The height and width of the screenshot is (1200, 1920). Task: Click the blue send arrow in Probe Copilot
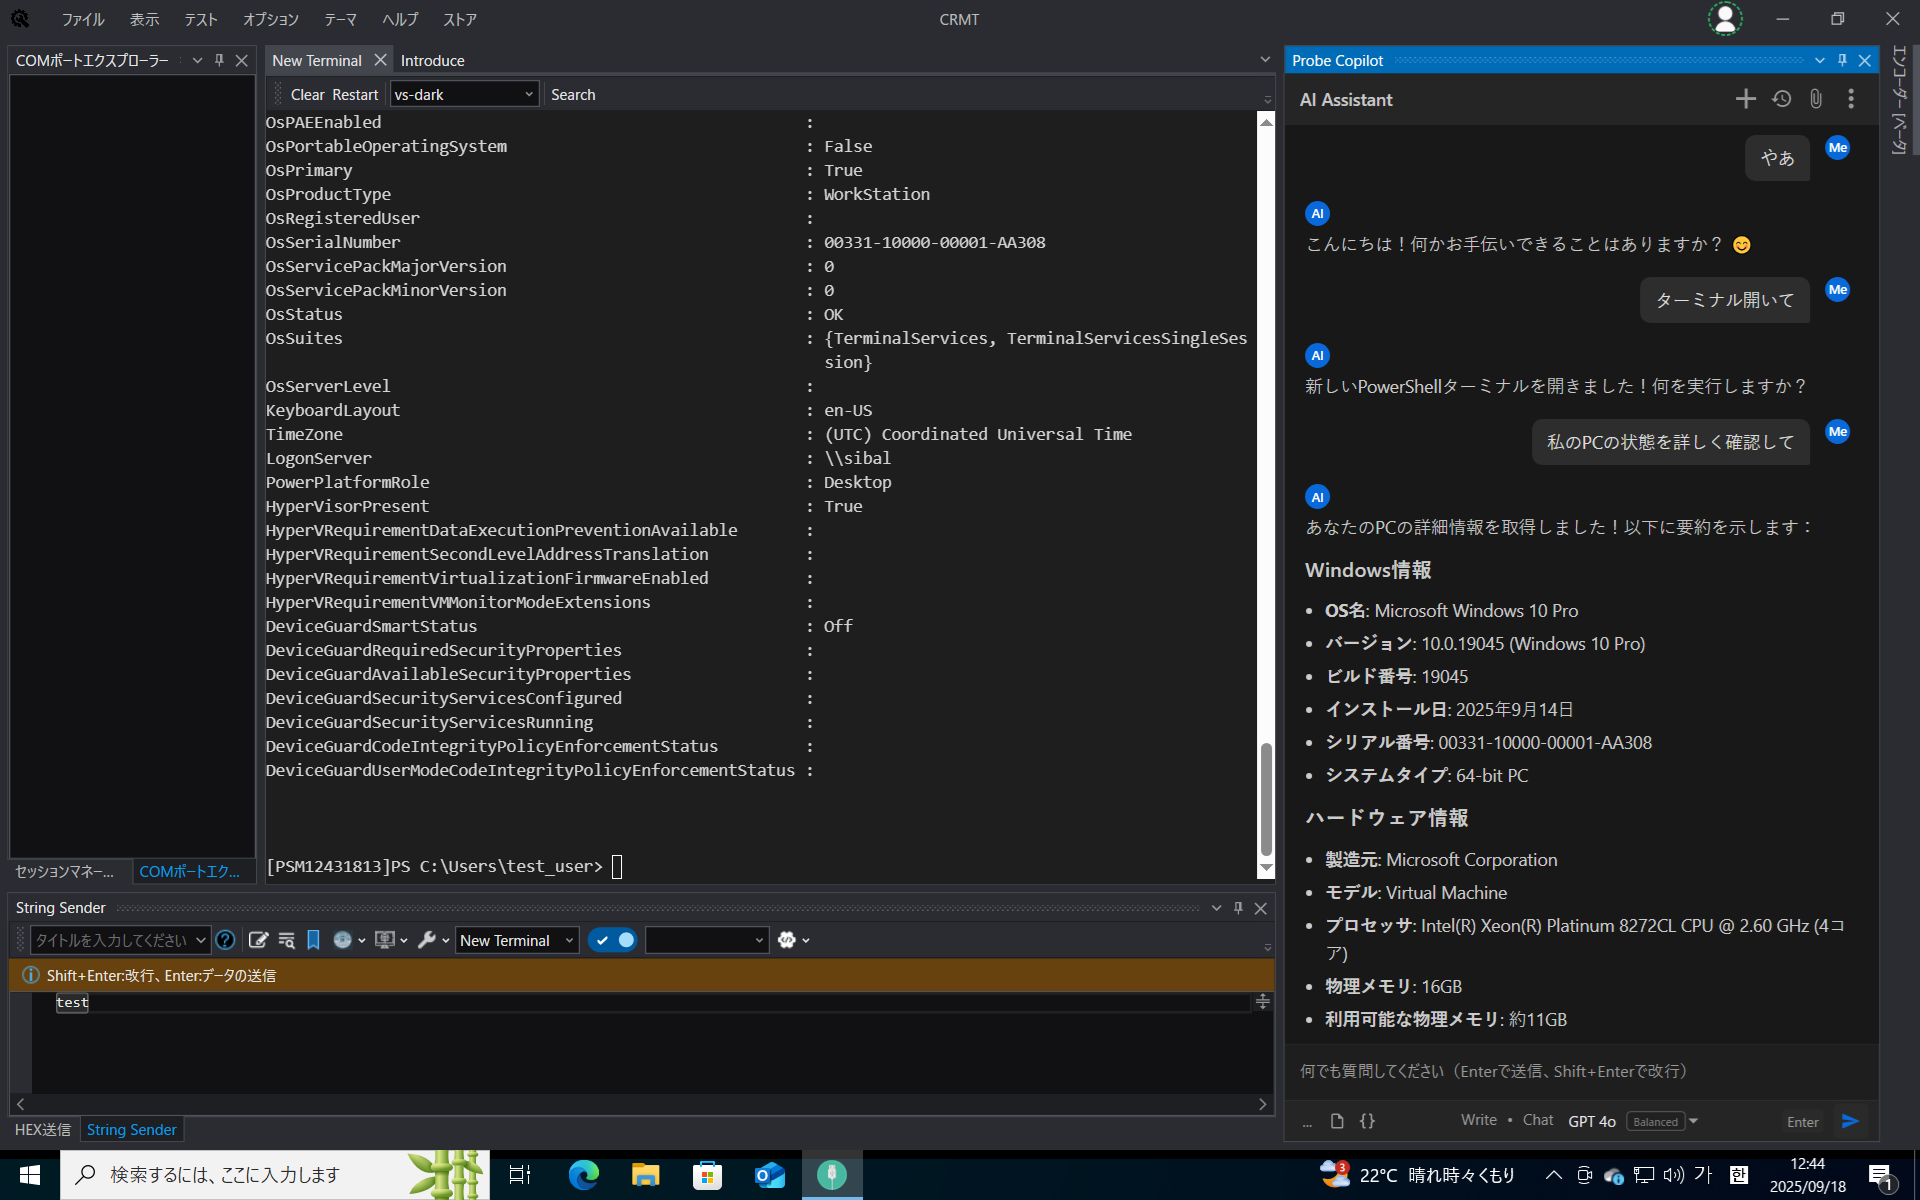point(1850,1121)
